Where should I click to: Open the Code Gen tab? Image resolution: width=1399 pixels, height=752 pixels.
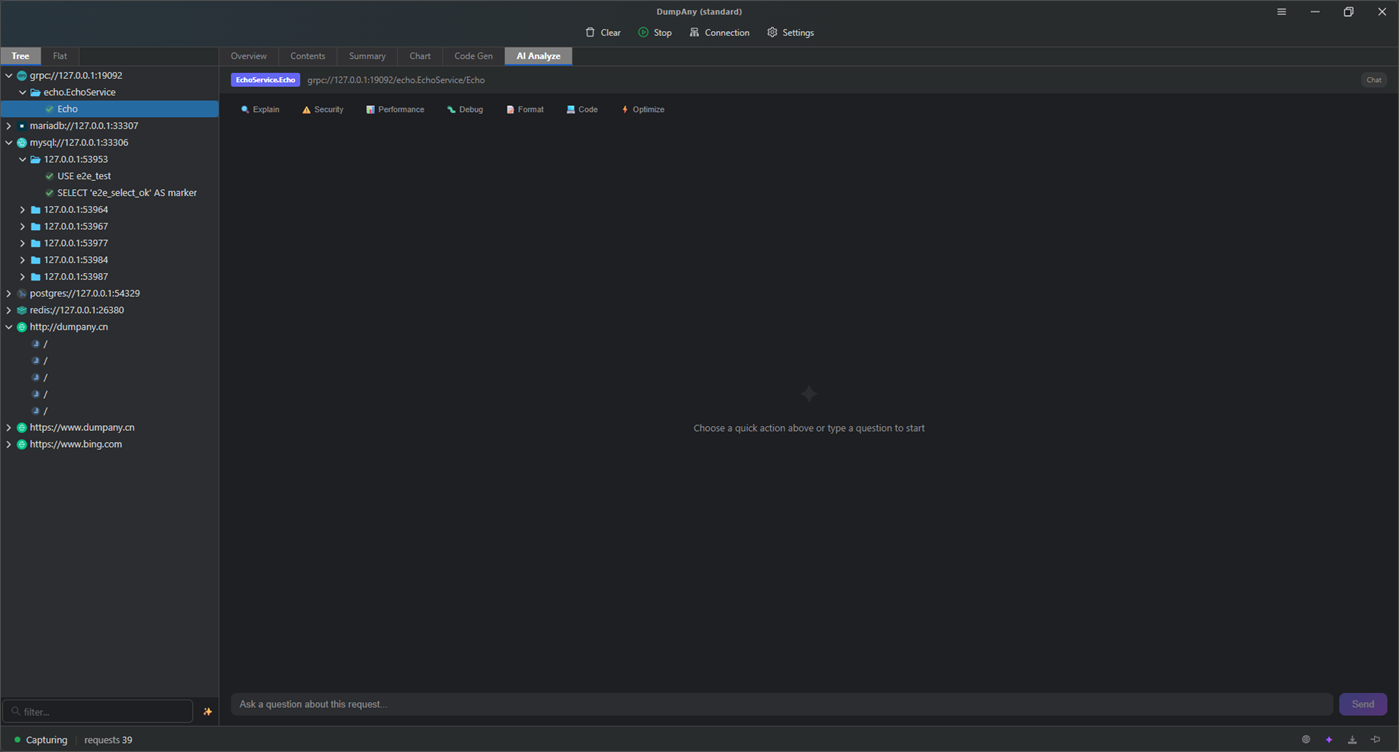[x=473, y=56]
